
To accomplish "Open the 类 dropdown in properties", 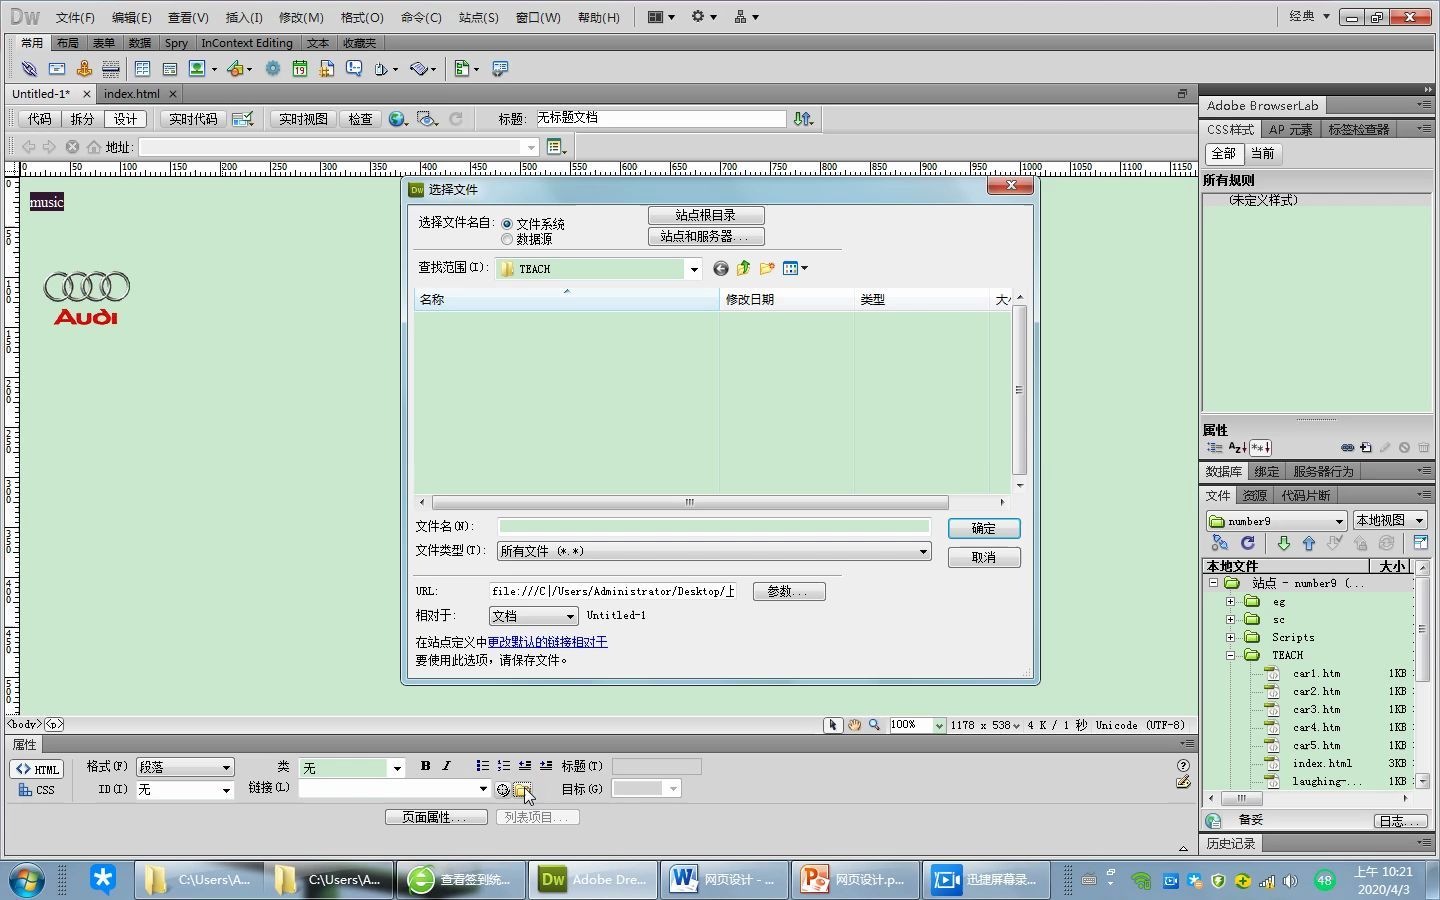I will (396, 768).
